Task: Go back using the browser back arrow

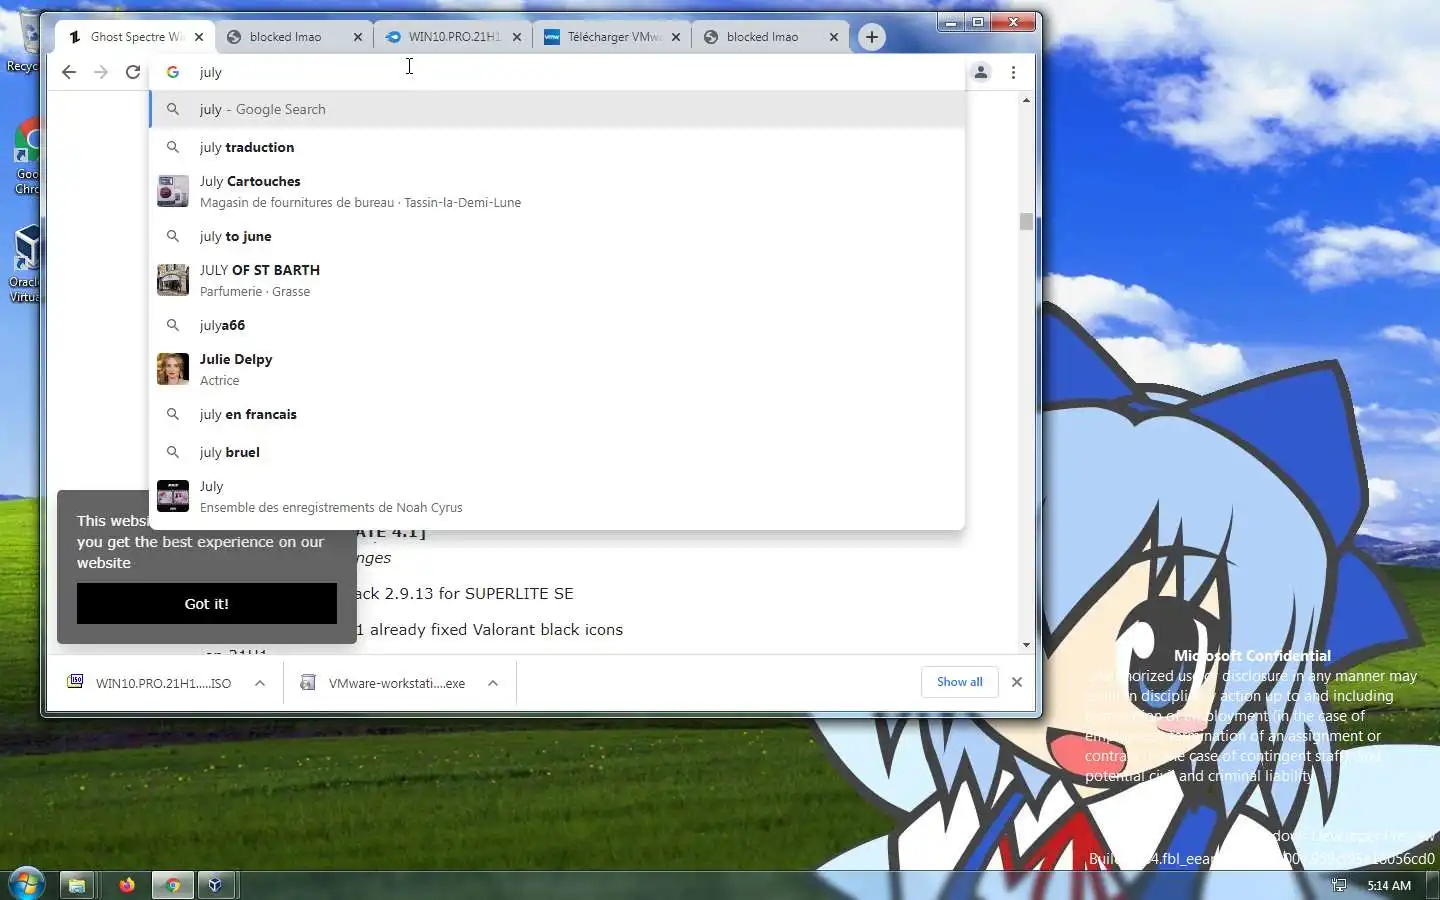Action: (x=68, y=72)
